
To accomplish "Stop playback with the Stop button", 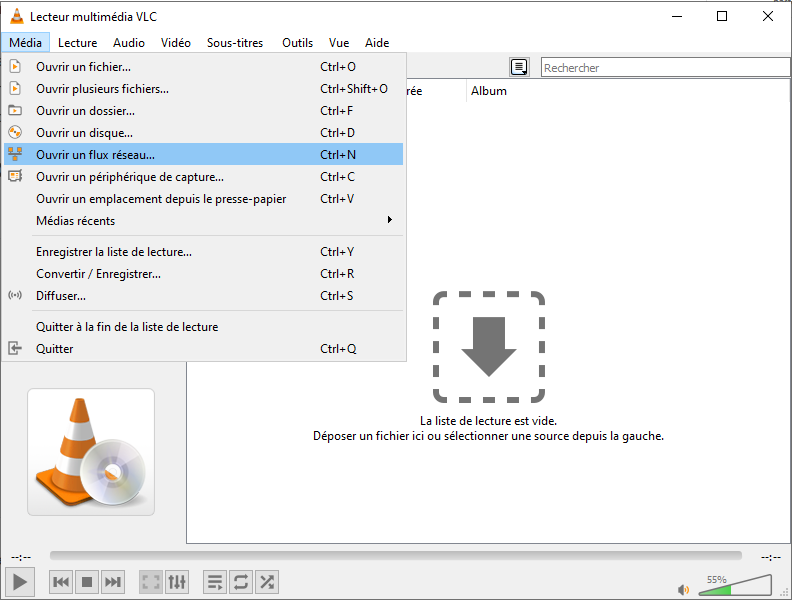I will pos(87,582).
